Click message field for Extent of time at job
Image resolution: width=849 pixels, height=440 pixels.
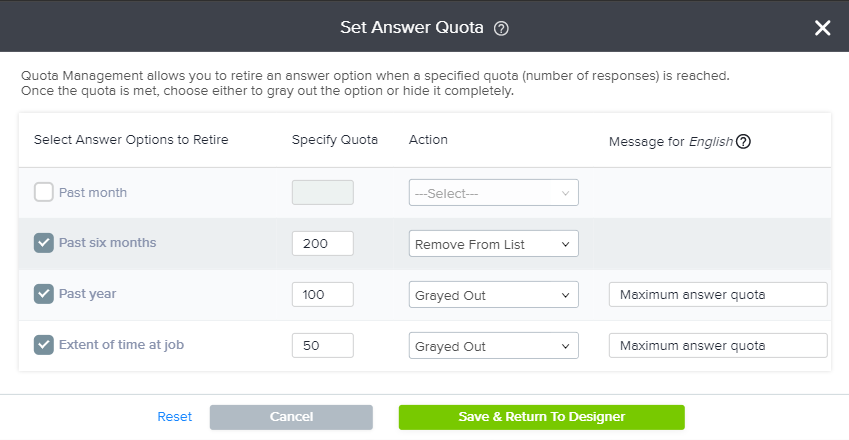(x=717, y=346)
